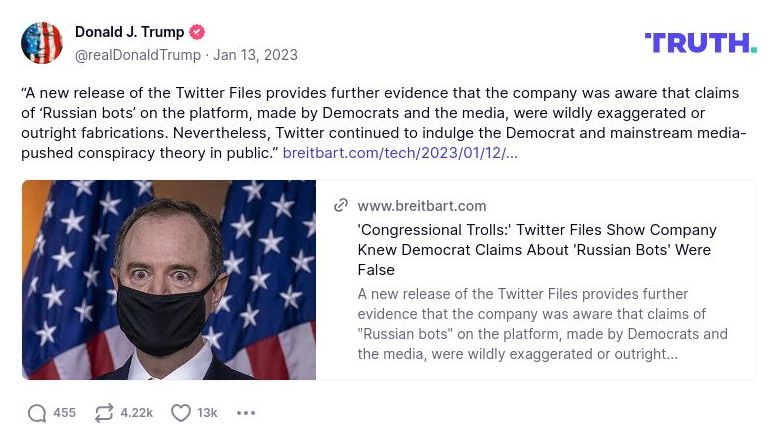Viewport: 778px width, 443px height.
Task: Click the quoted post body text
Action: (380, 113)
